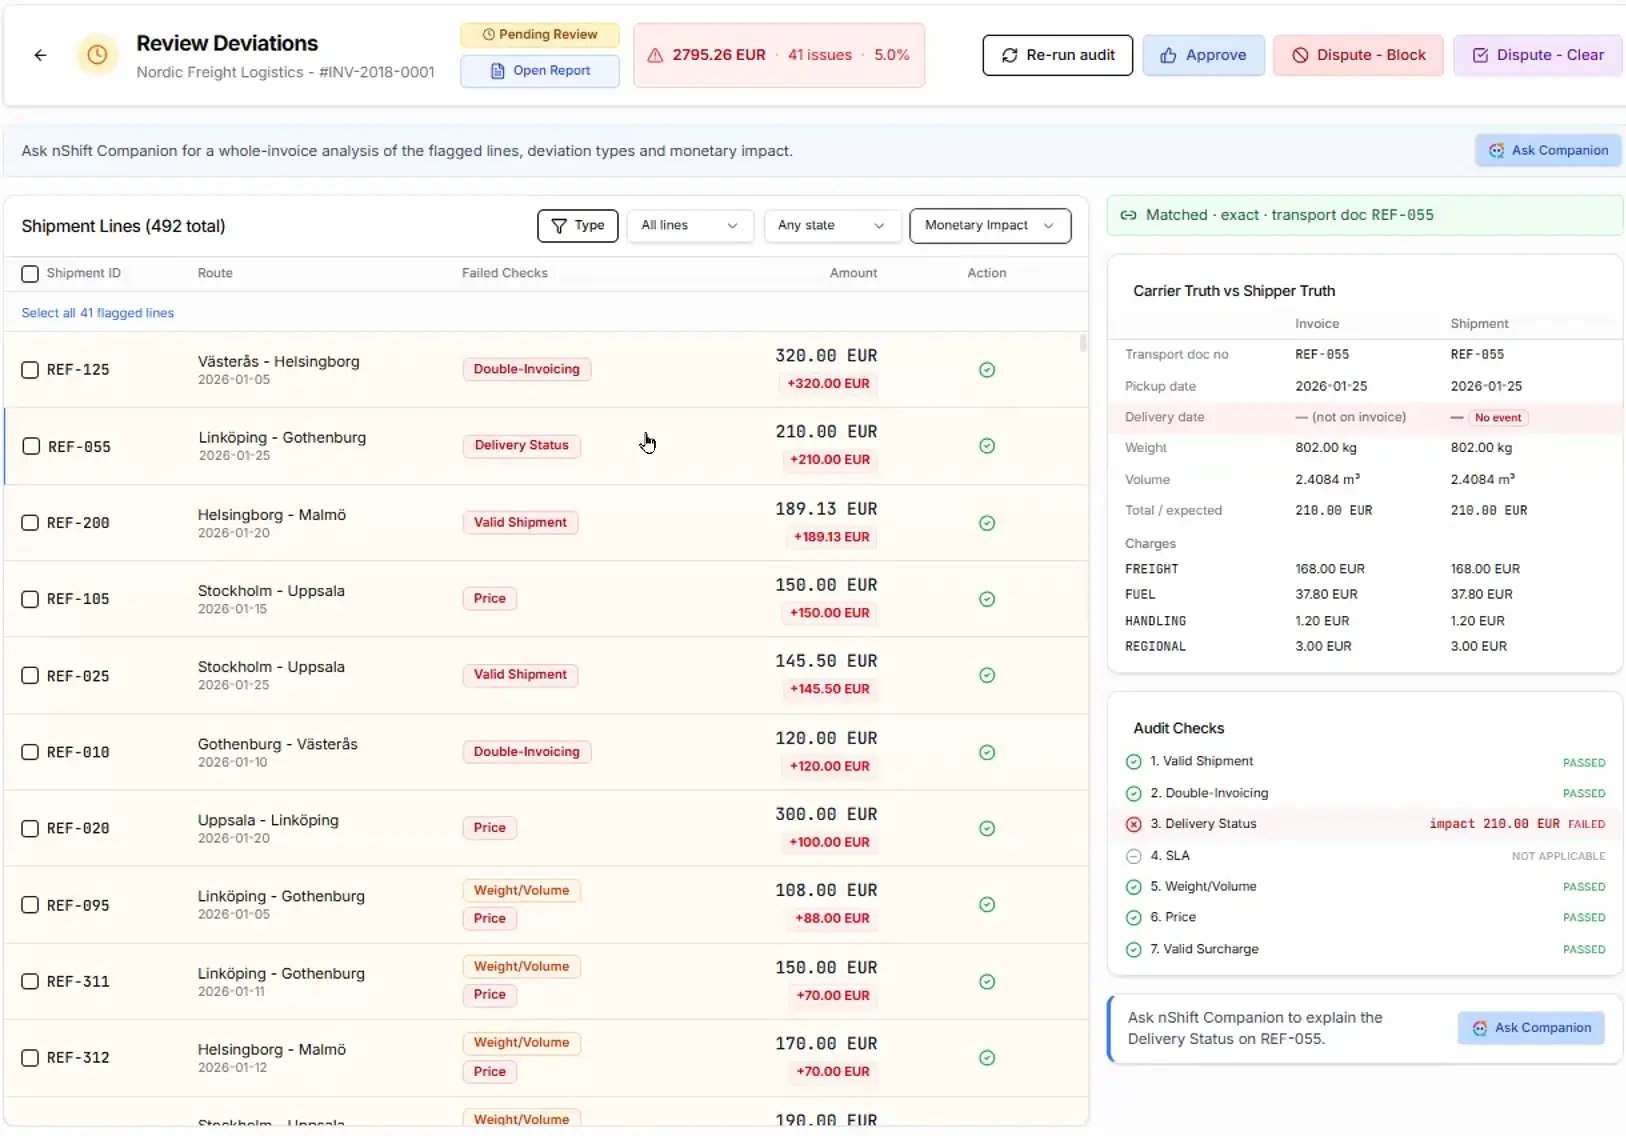The height and width of the screenshot is (1136, 1626).
Task: Click the Pending Review status badge
Action: 540,35
